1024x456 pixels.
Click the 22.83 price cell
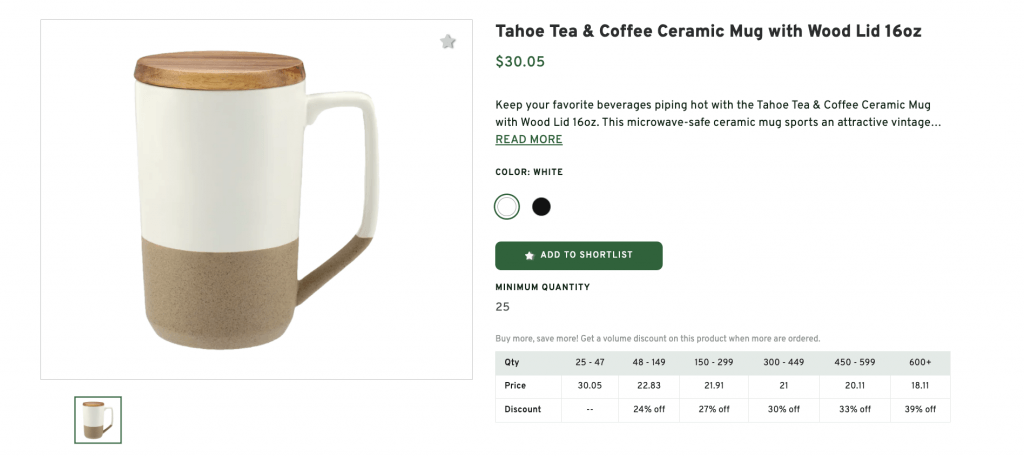tap(649, 386)
